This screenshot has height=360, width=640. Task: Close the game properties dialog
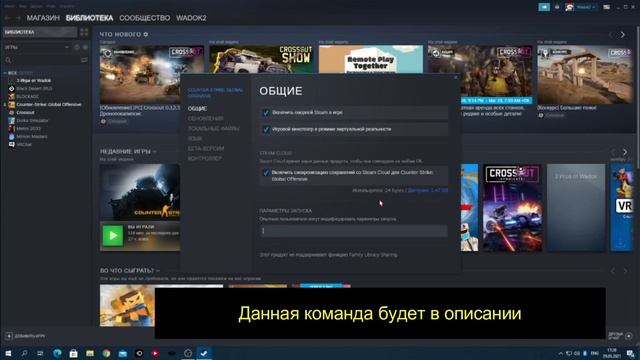tap(456, 77)
